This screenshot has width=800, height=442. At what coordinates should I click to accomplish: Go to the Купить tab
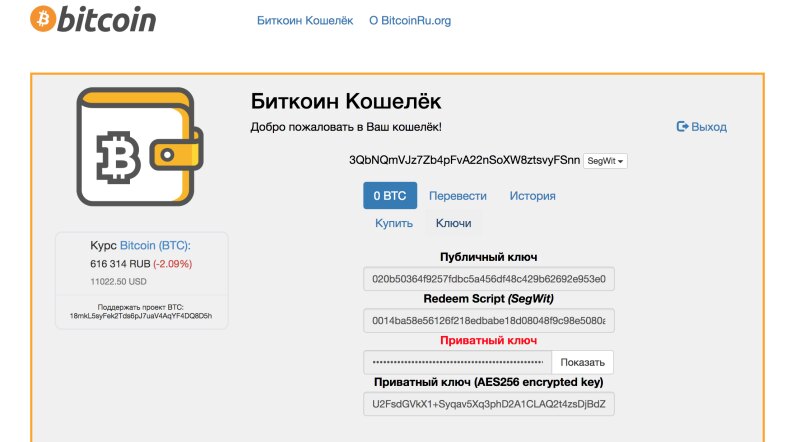394,223
